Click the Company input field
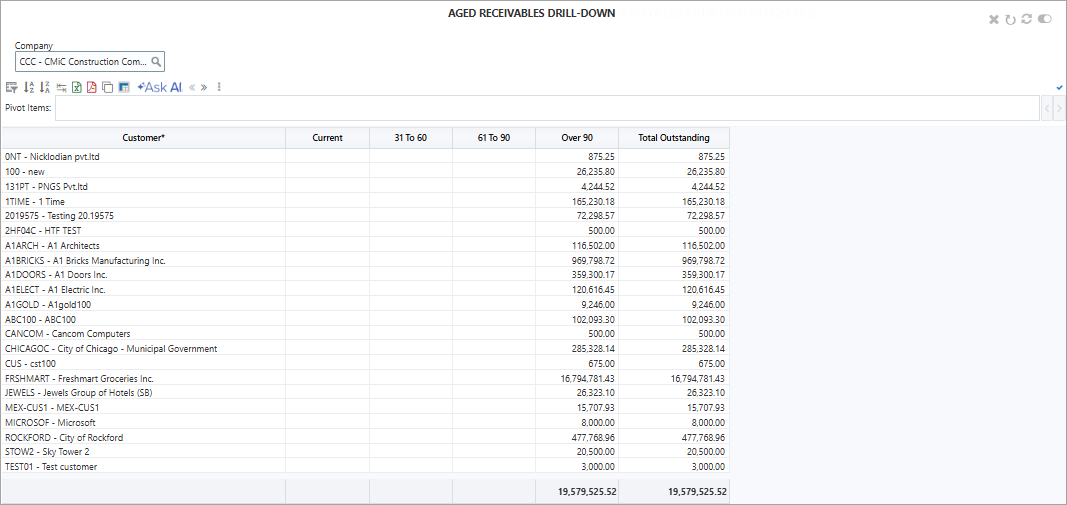This screenshot has height=505, width=1067. click(x=89, y=62)
